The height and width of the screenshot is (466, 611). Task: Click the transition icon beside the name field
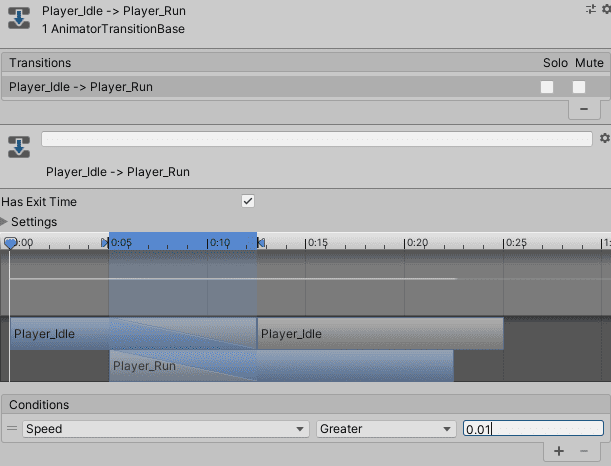coord(19,145)
